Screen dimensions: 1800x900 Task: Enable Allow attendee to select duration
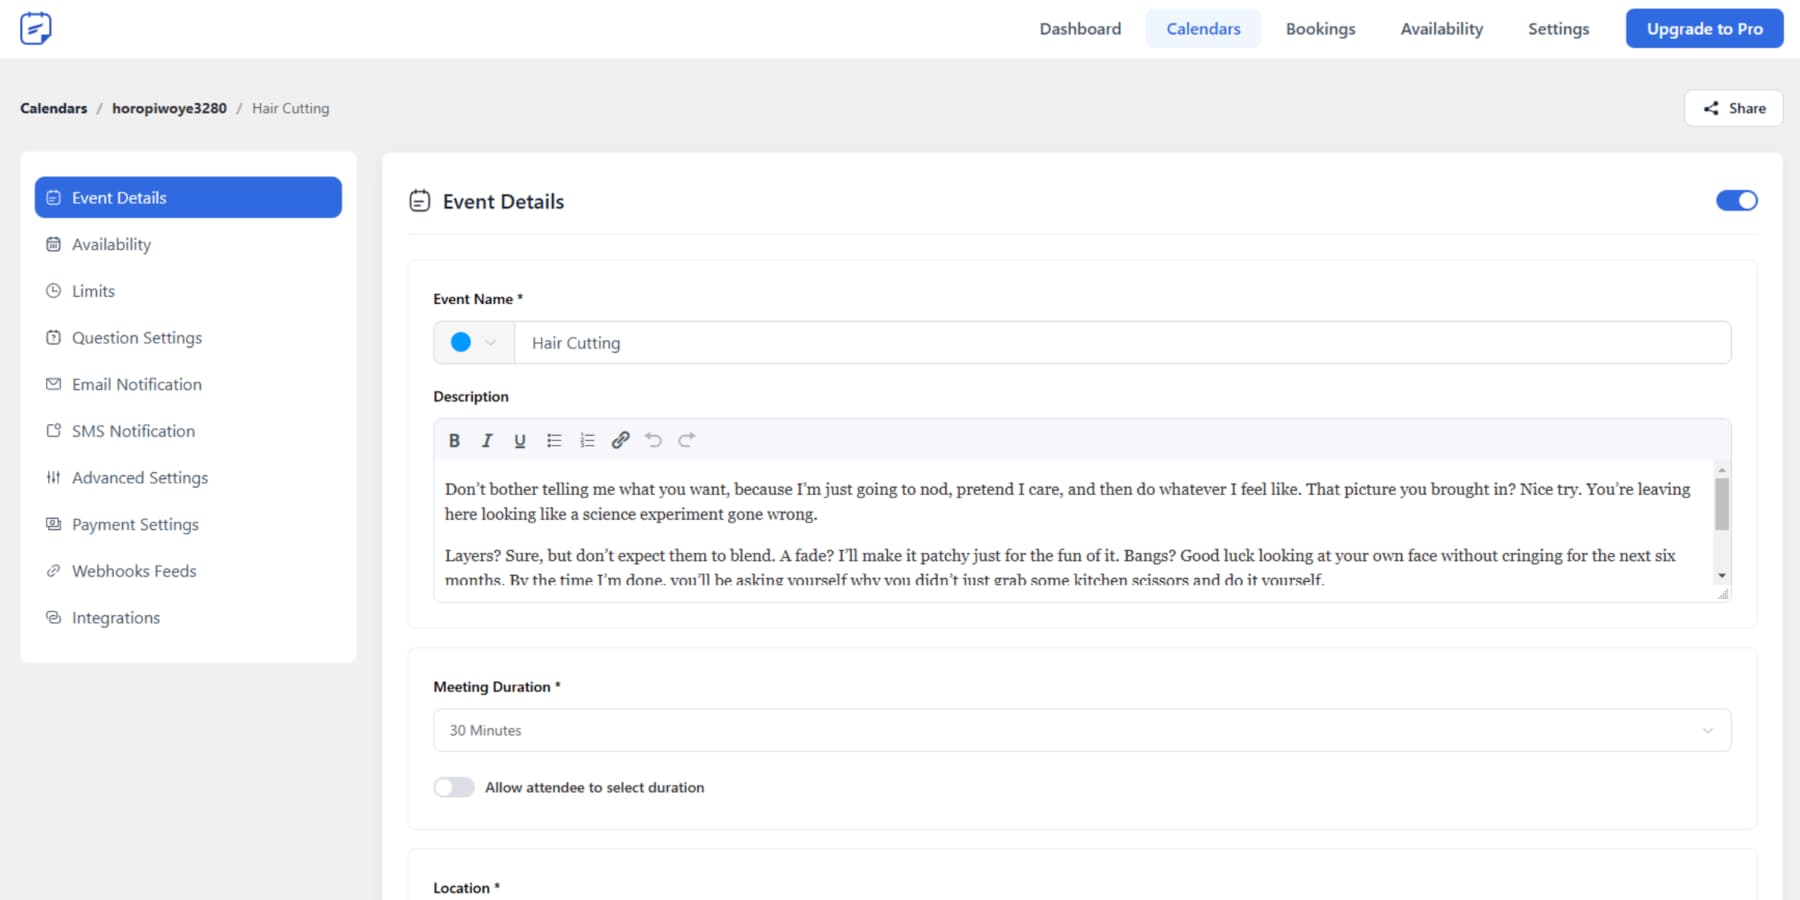tap(454, 787)
